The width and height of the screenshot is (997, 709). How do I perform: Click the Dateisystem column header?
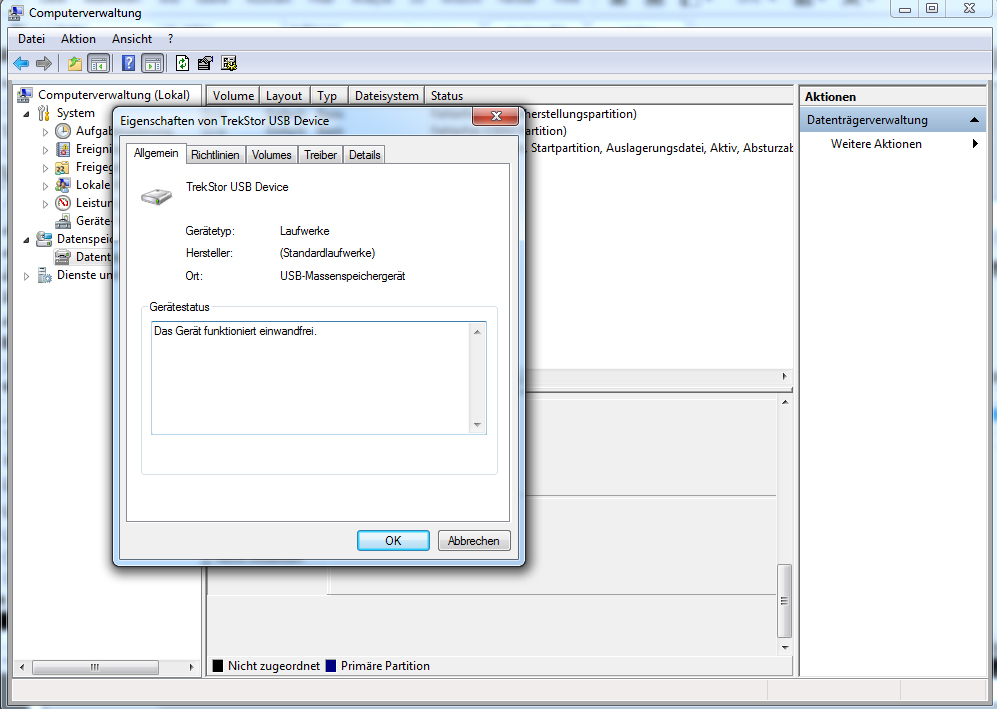click(x=387, y=95)
